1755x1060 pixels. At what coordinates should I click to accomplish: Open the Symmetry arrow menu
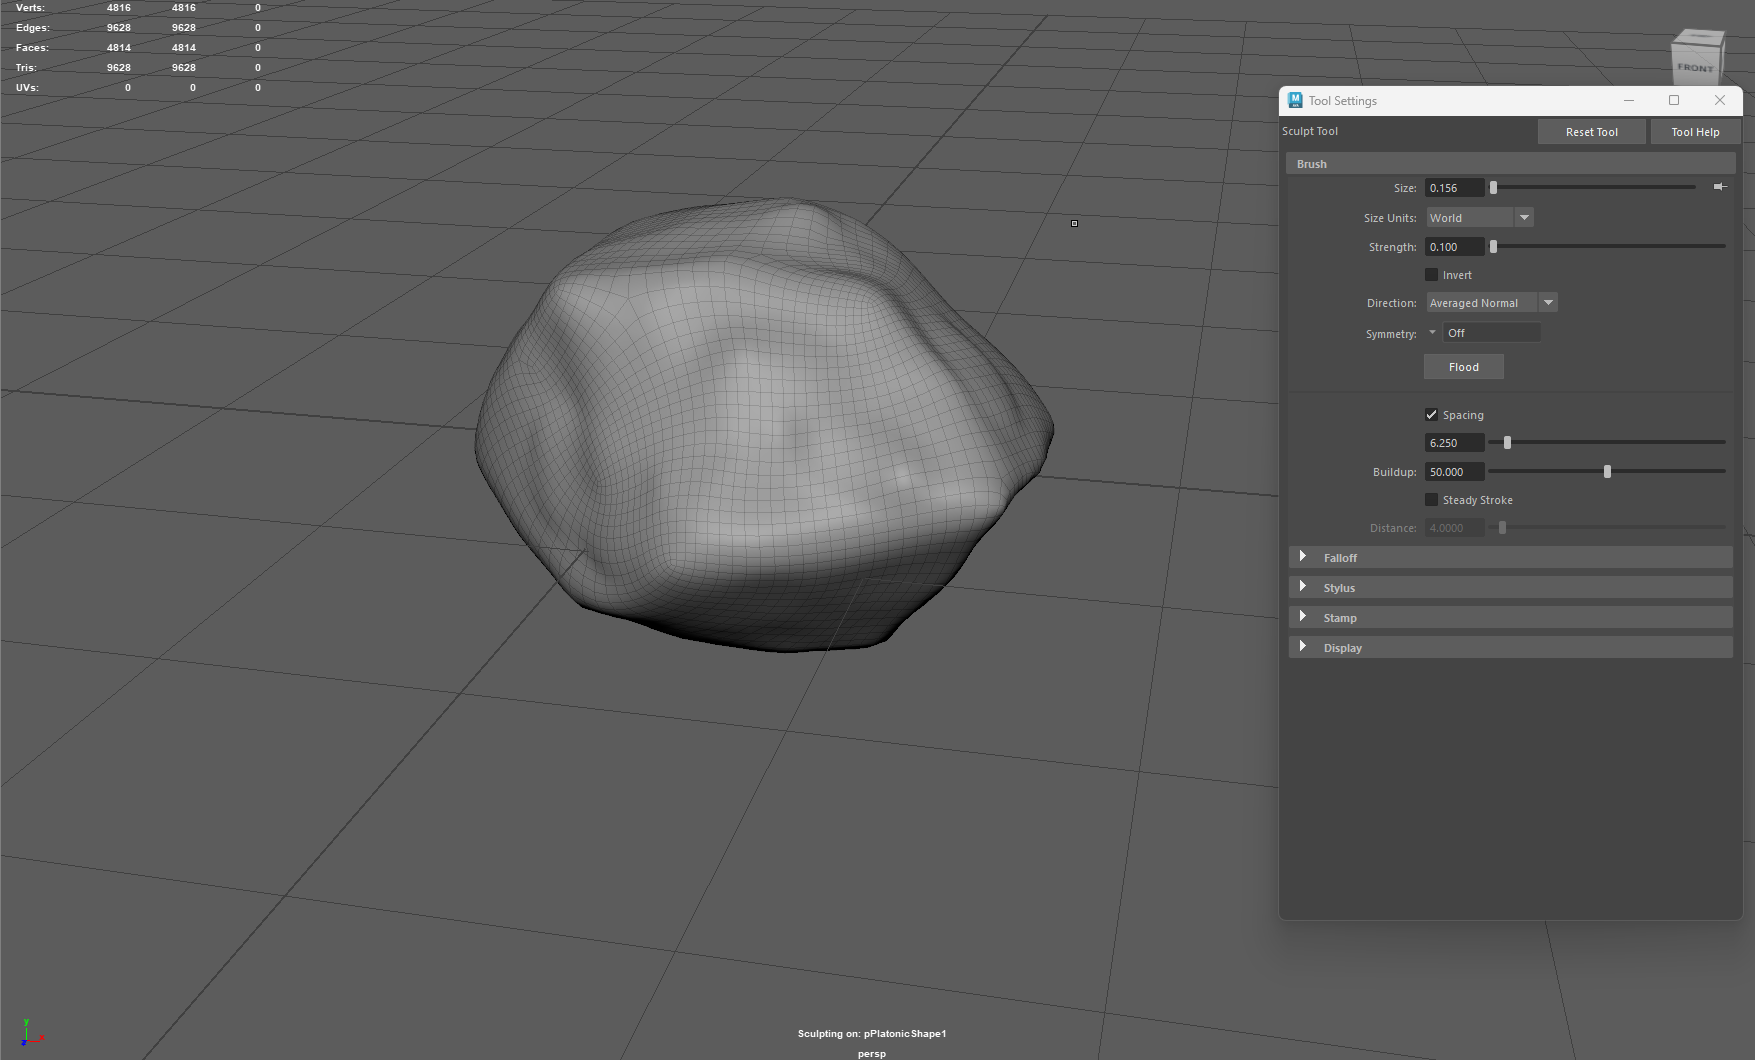(x=1432, y=332)
